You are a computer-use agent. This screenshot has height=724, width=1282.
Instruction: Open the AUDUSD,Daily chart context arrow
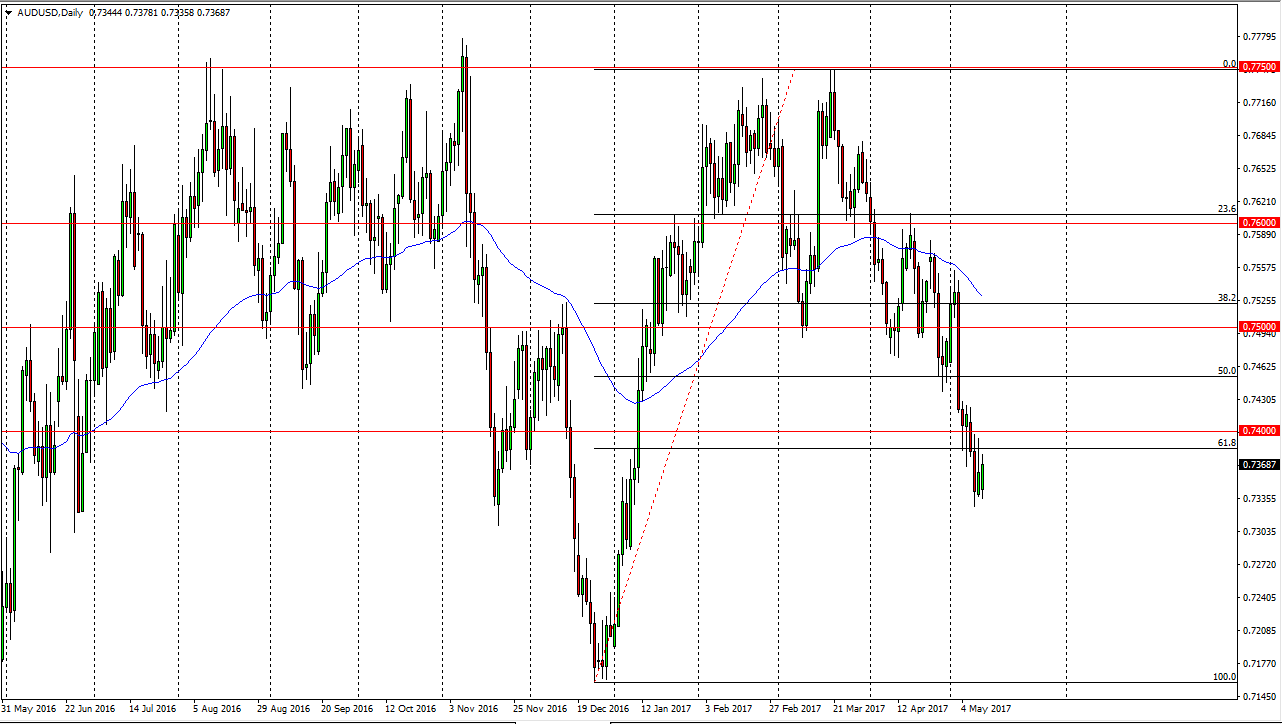coord(10,14)
